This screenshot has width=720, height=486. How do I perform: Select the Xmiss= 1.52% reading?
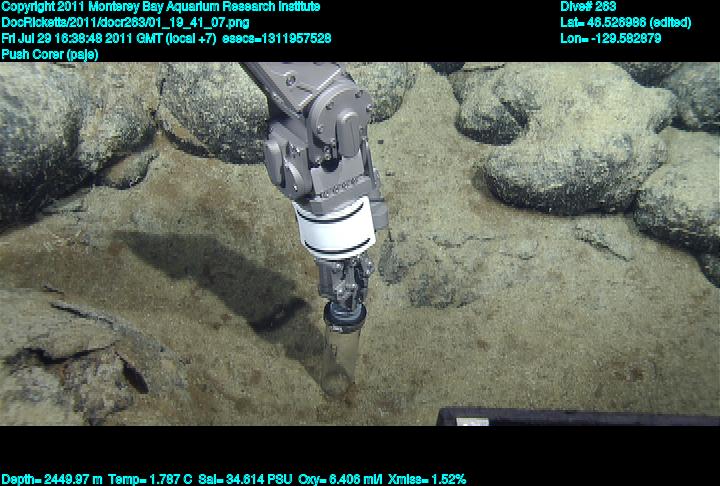pyautogui.click(x=427, y=479)
